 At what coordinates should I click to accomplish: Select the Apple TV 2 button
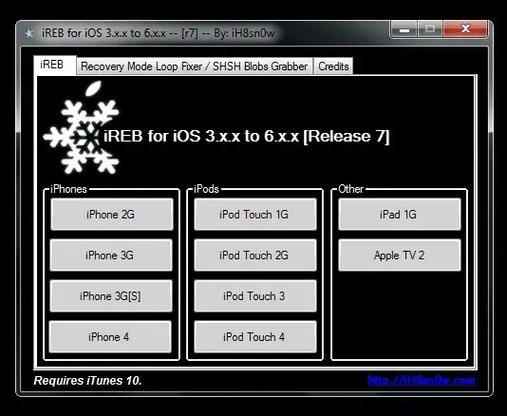(x=400, y=255)
